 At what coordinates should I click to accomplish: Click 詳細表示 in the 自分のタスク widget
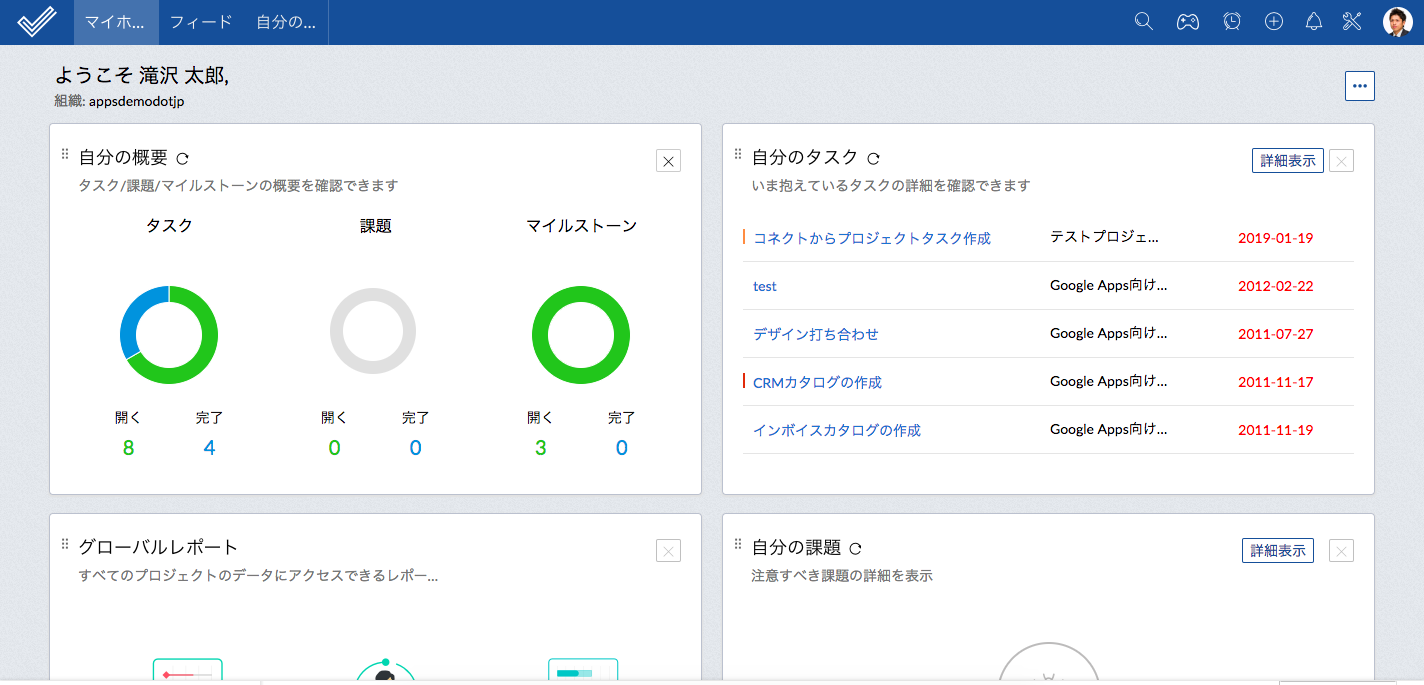[x=1288, y=160]
